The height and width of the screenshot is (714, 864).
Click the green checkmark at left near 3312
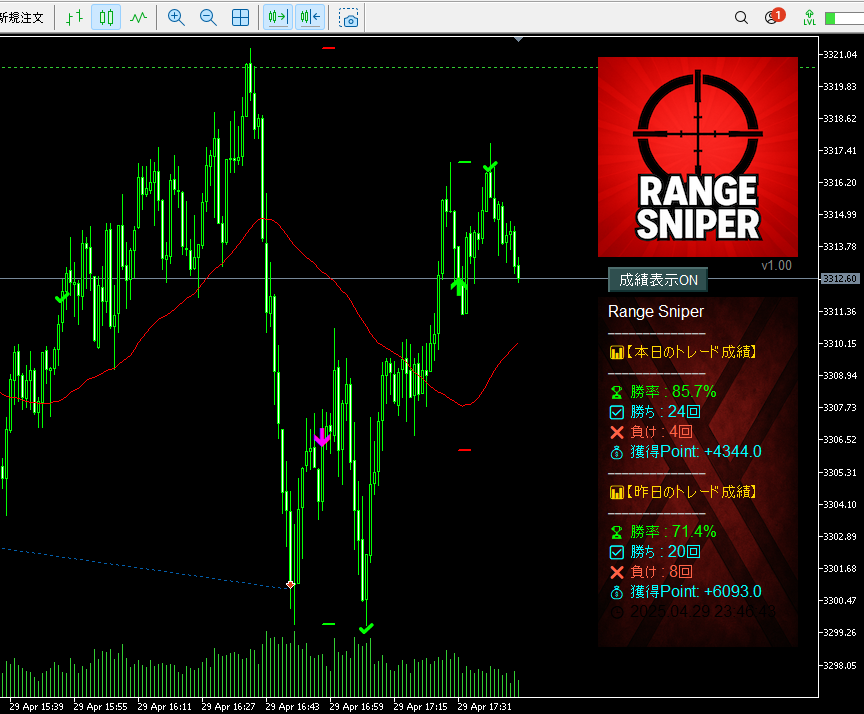point(62,298)
